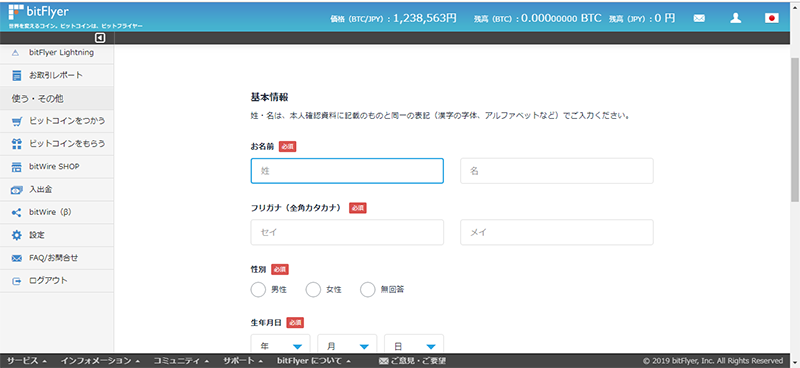The image size is (800, 368).
Task: Go to お取引レポート in sidebar
Action: point(56,76)
